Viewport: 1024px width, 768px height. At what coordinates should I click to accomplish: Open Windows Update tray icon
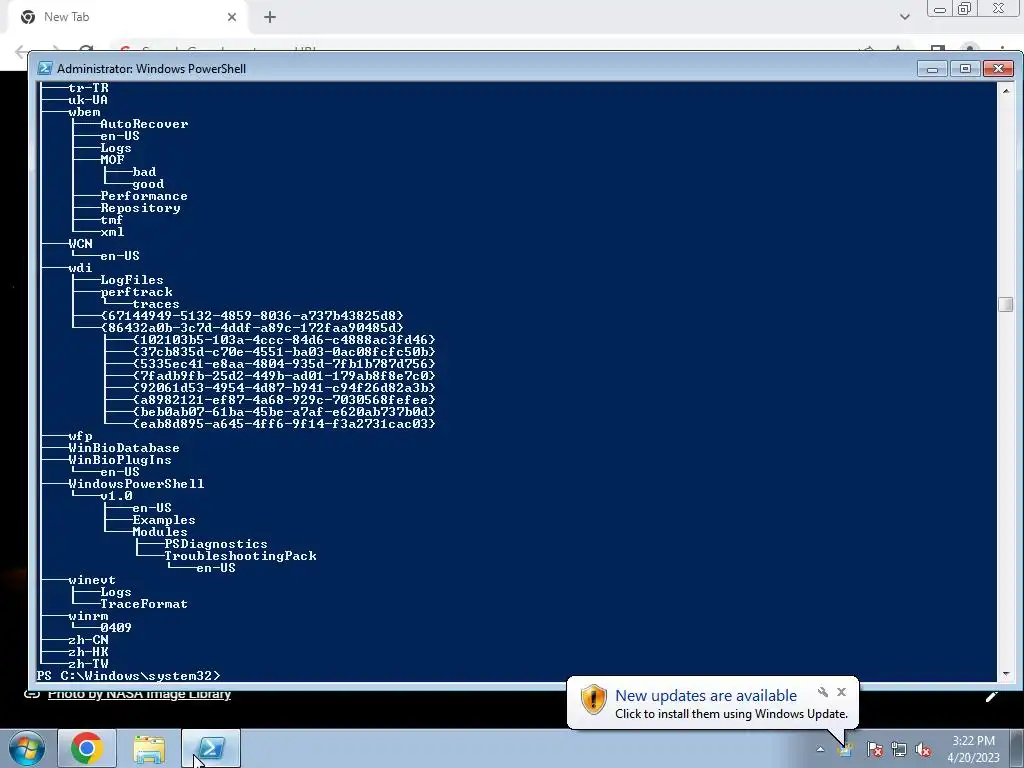846,749
